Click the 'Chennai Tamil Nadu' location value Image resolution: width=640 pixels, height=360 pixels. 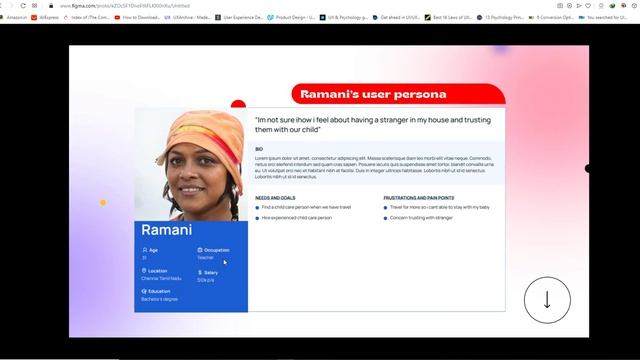161,278
